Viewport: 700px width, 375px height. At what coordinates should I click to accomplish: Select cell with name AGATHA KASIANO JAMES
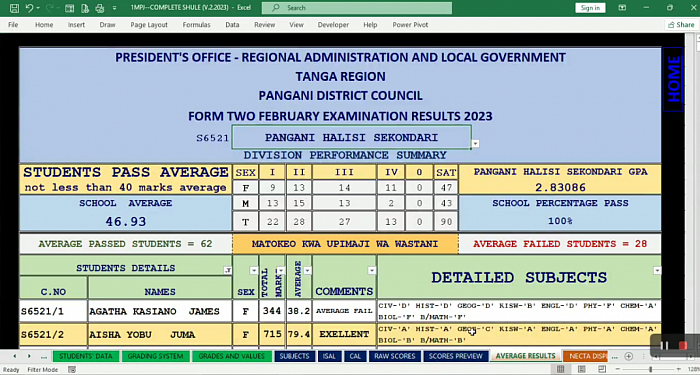(160, 311)
